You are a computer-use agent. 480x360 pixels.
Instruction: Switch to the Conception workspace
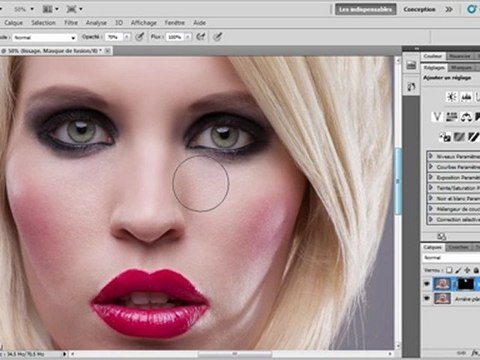coord(419,9)
